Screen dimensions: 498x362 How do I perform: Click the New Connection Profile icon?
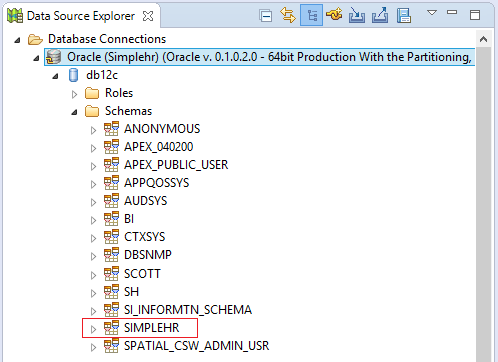tap(334, 15)
